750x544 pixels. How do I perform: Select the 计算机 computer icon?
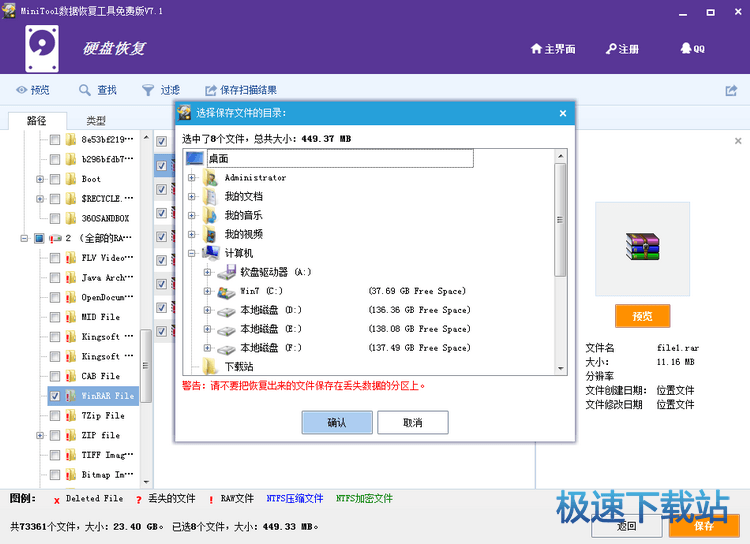point(211,253)
